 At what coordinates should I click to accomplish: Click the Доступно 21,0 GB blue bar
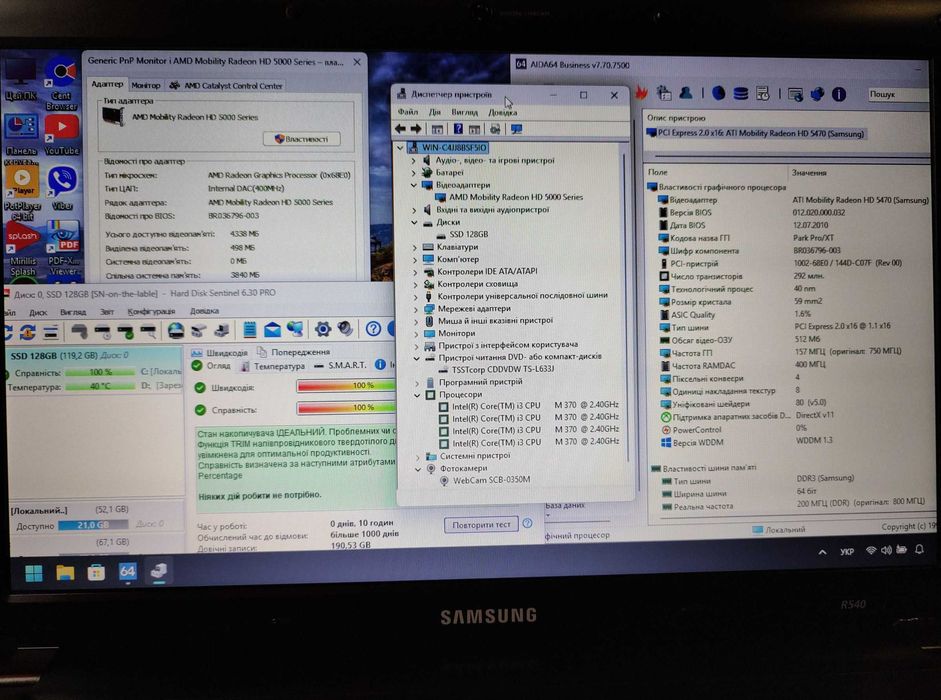coord(94,525)
